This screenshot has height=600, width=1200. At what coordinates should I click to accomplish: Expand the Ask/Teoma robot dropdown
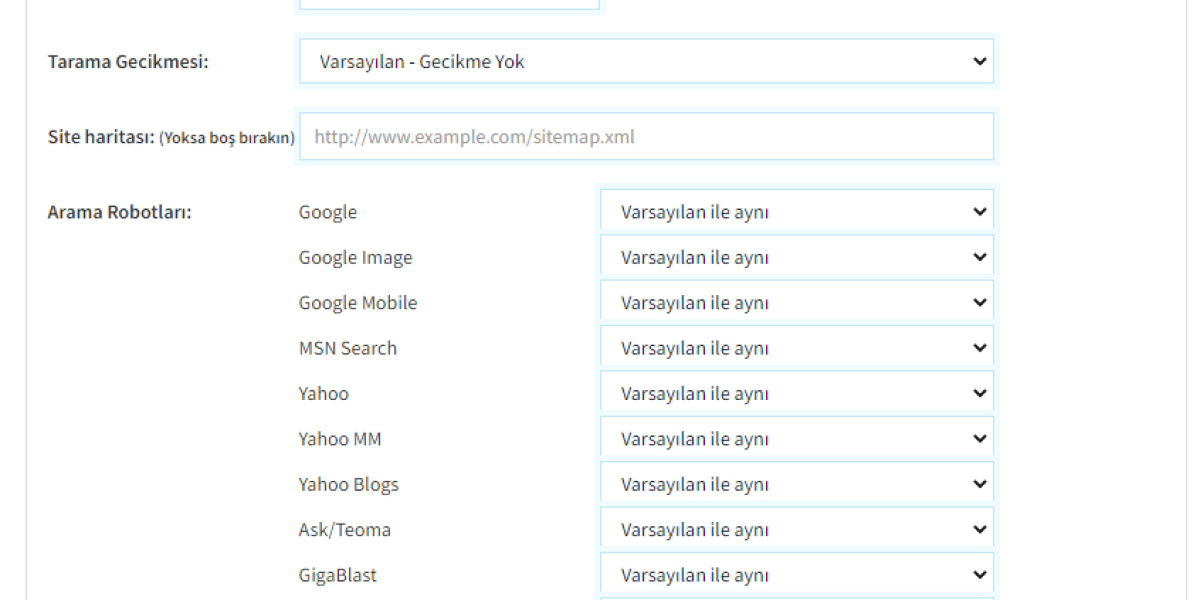(797, 529)
